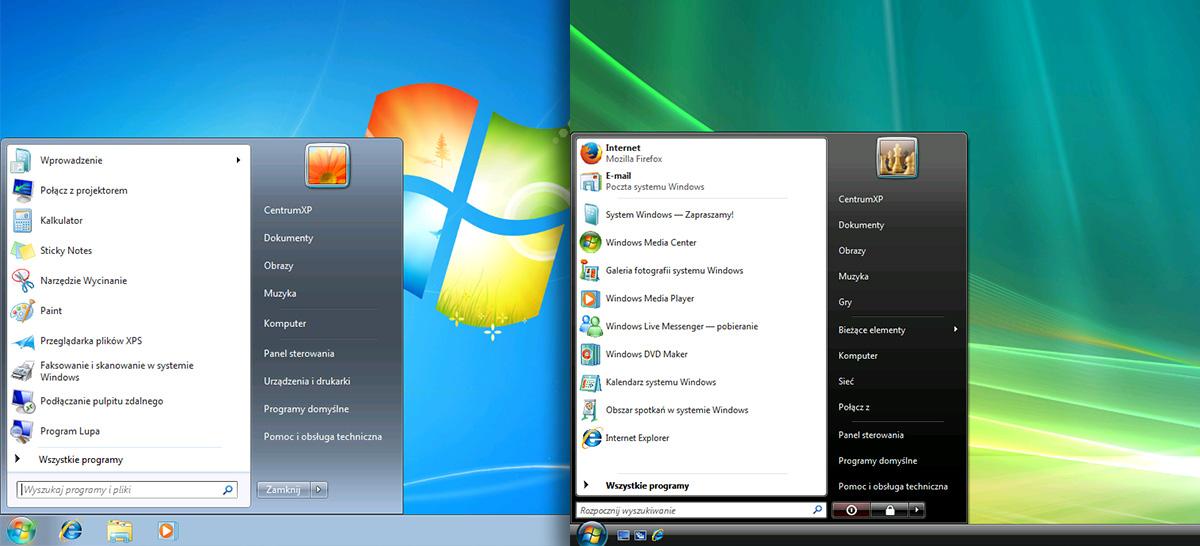Viewport: 1200px width, 546px height.
Task: Open Dokumenty in Vista menu
Action: click(x=861, y=225)
